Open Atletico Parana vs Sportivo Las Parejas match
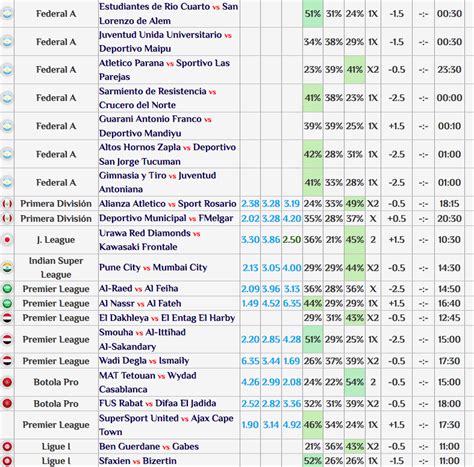 [164, 70]
